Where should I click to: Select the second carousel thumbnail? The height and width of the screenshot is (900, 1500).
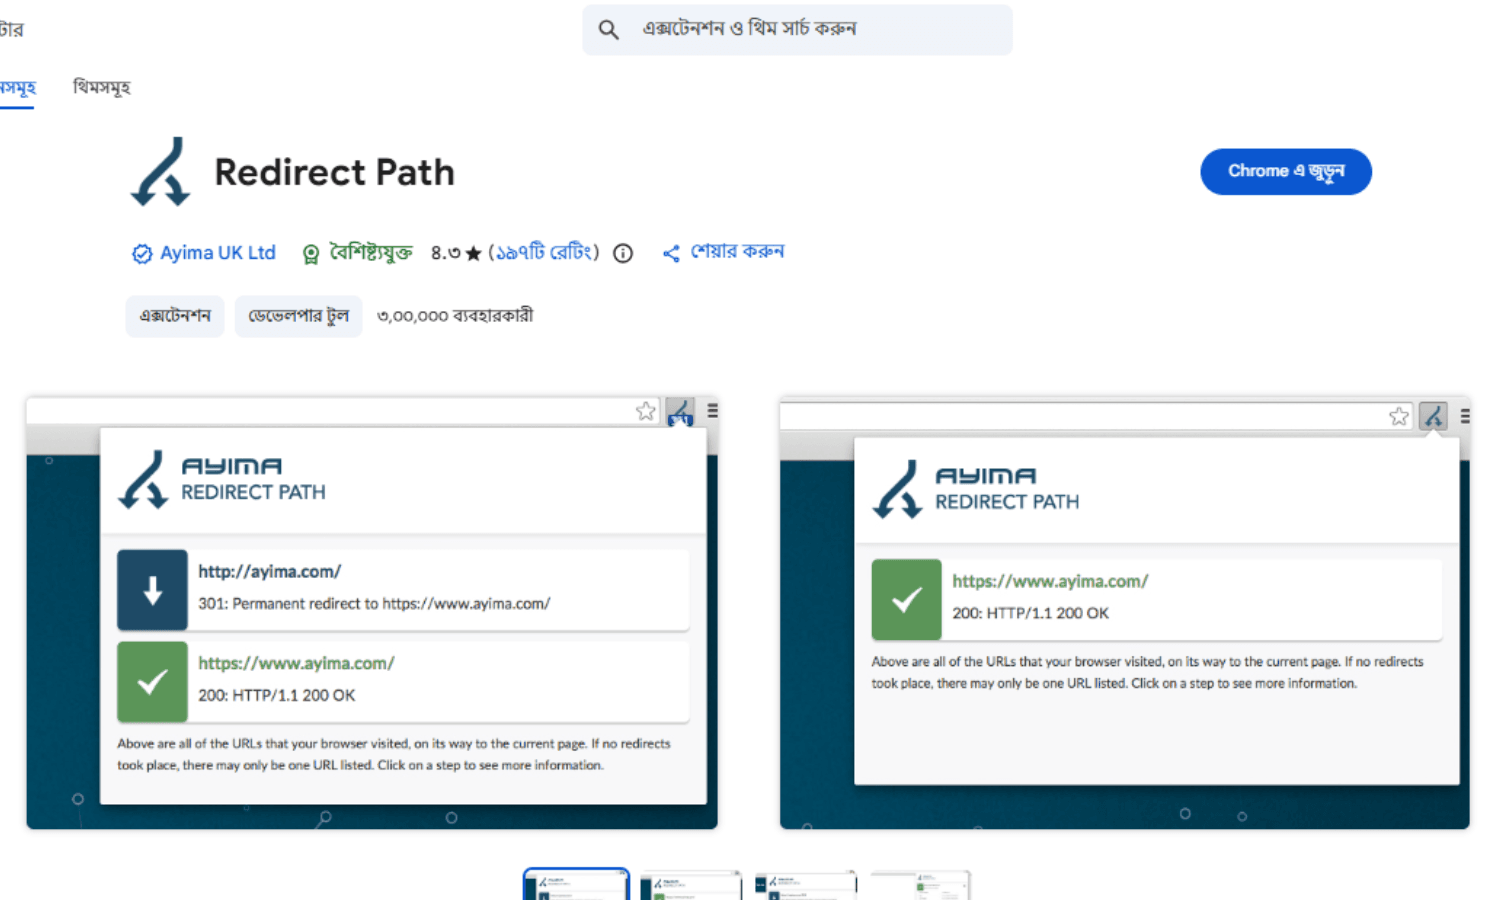pyautogui.click(x=691, y=885)
